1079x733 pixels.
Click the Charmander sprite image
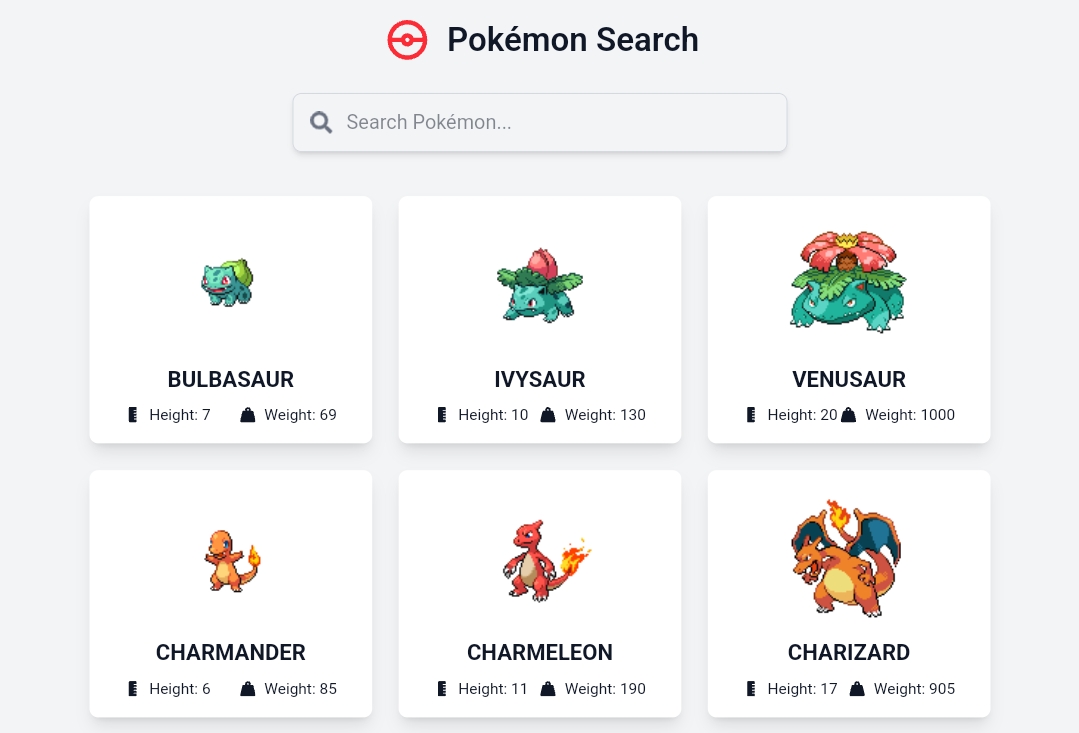(231, 560)
